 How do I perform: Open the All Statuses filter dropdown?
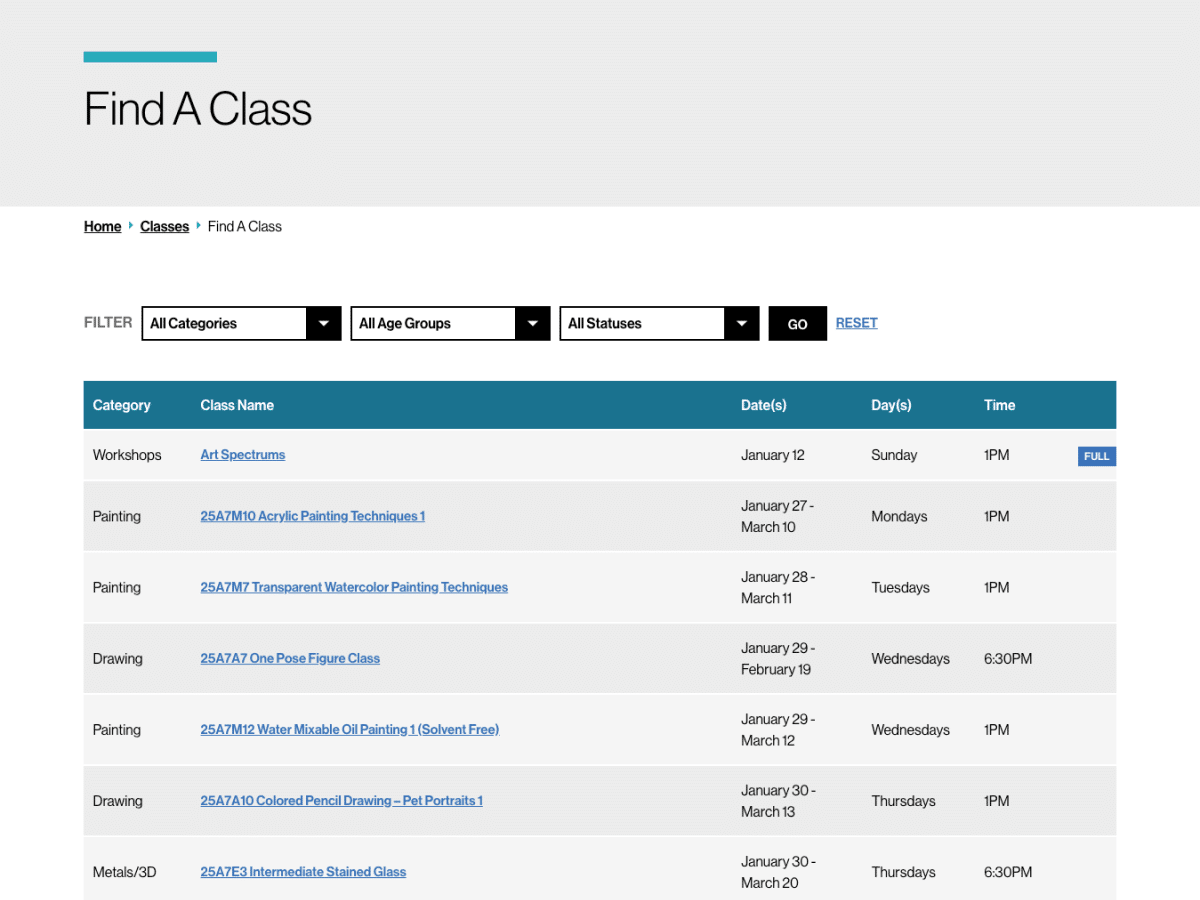pos(659,323)
